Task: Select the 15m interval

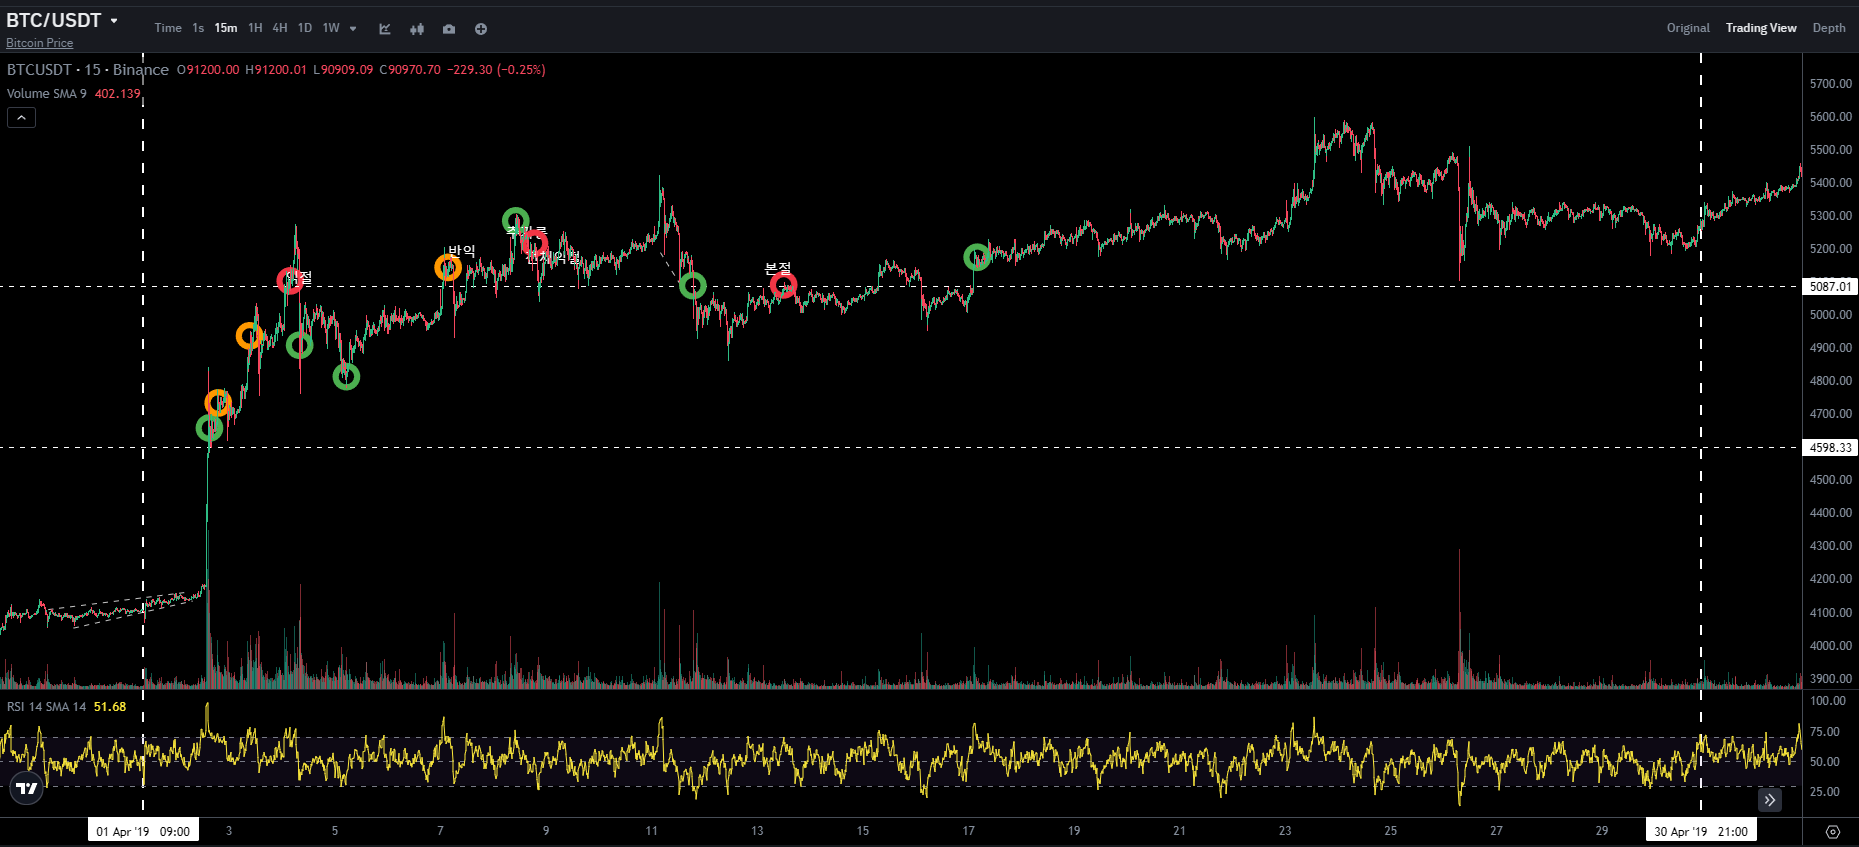Action: (226, 28)
